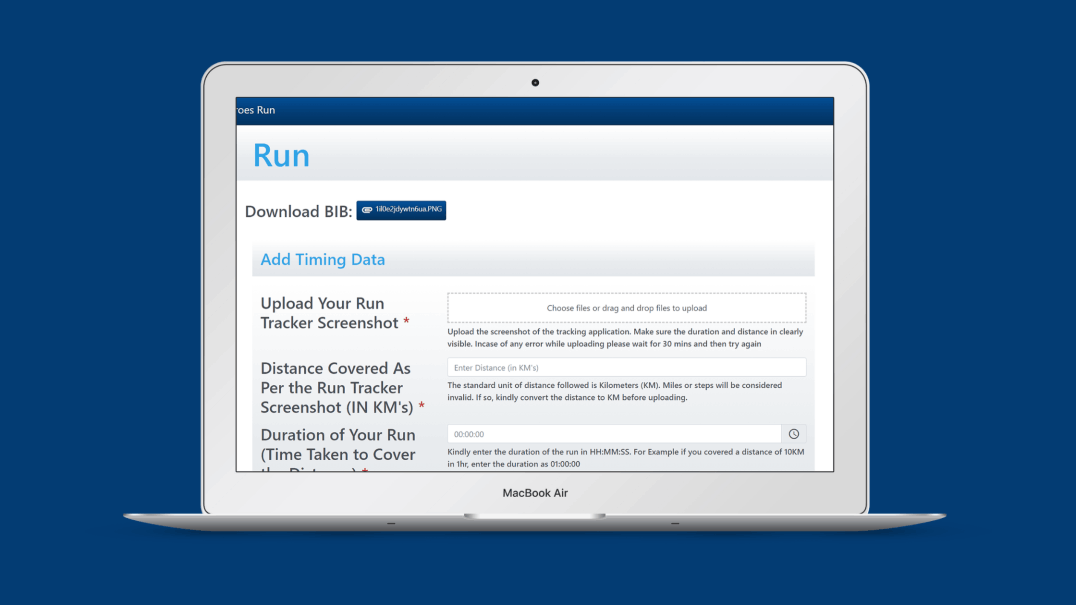Image resolution: width=1076 pixels, height=605 pixels.
Task: Click the clock icon beside duration field
Action: pos(794,434)
